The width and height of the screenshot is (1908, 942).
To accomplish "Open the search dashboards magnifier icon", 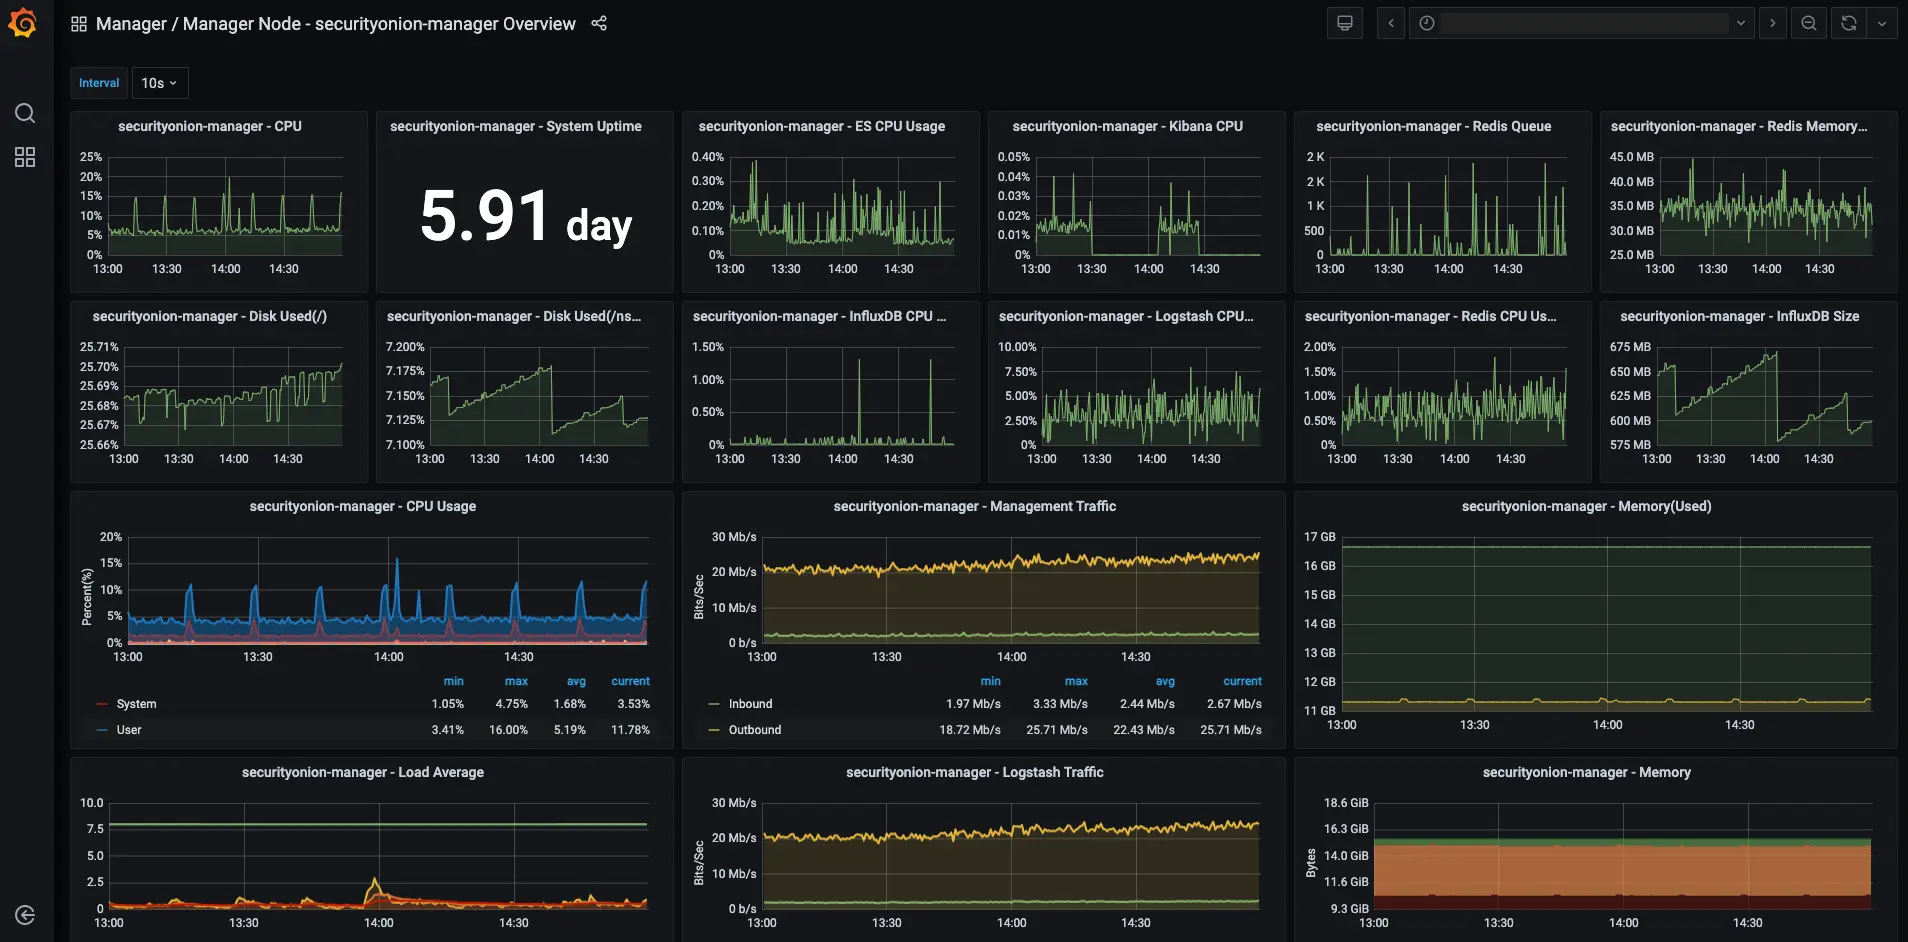I will (25, 113).
